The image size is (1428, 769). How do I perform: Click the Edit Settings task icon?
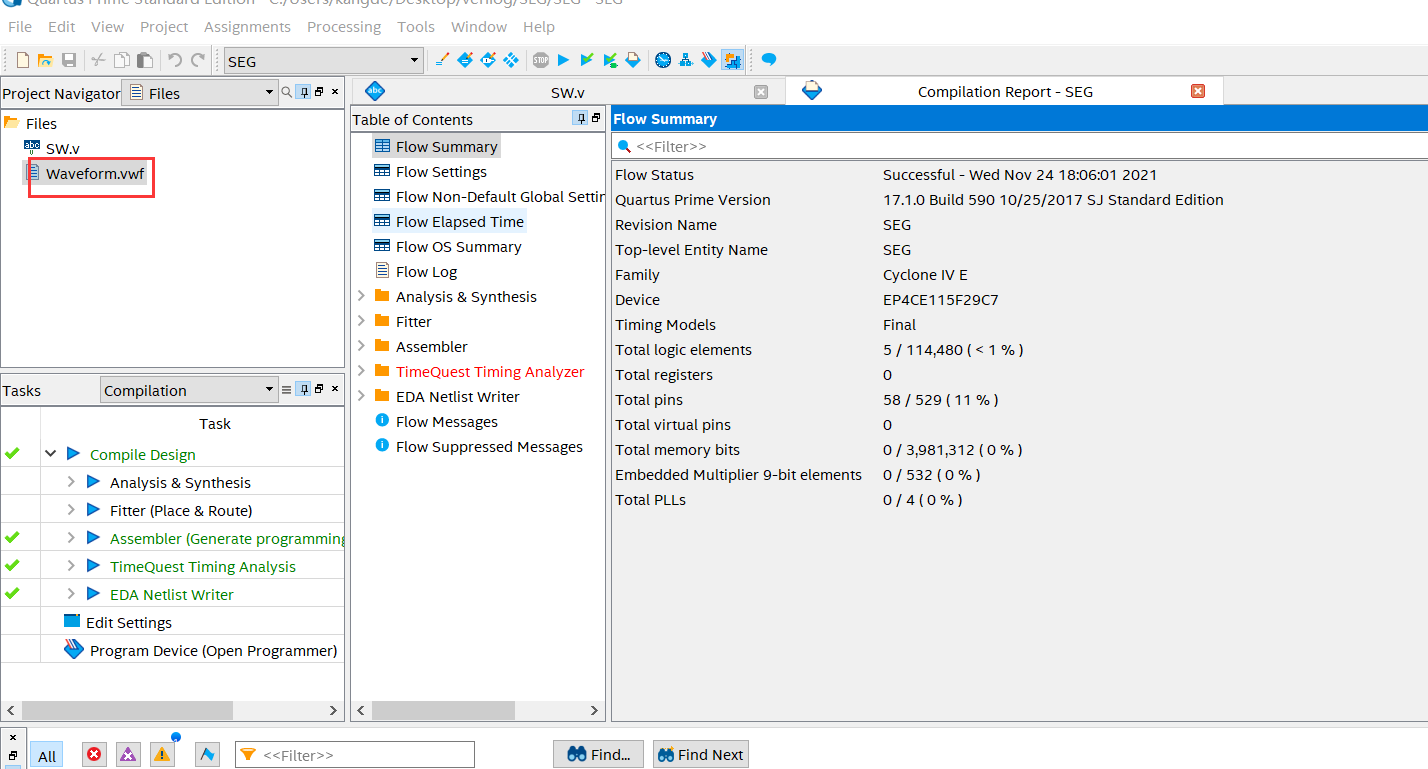pyautogui.click(x=72, y=621)
